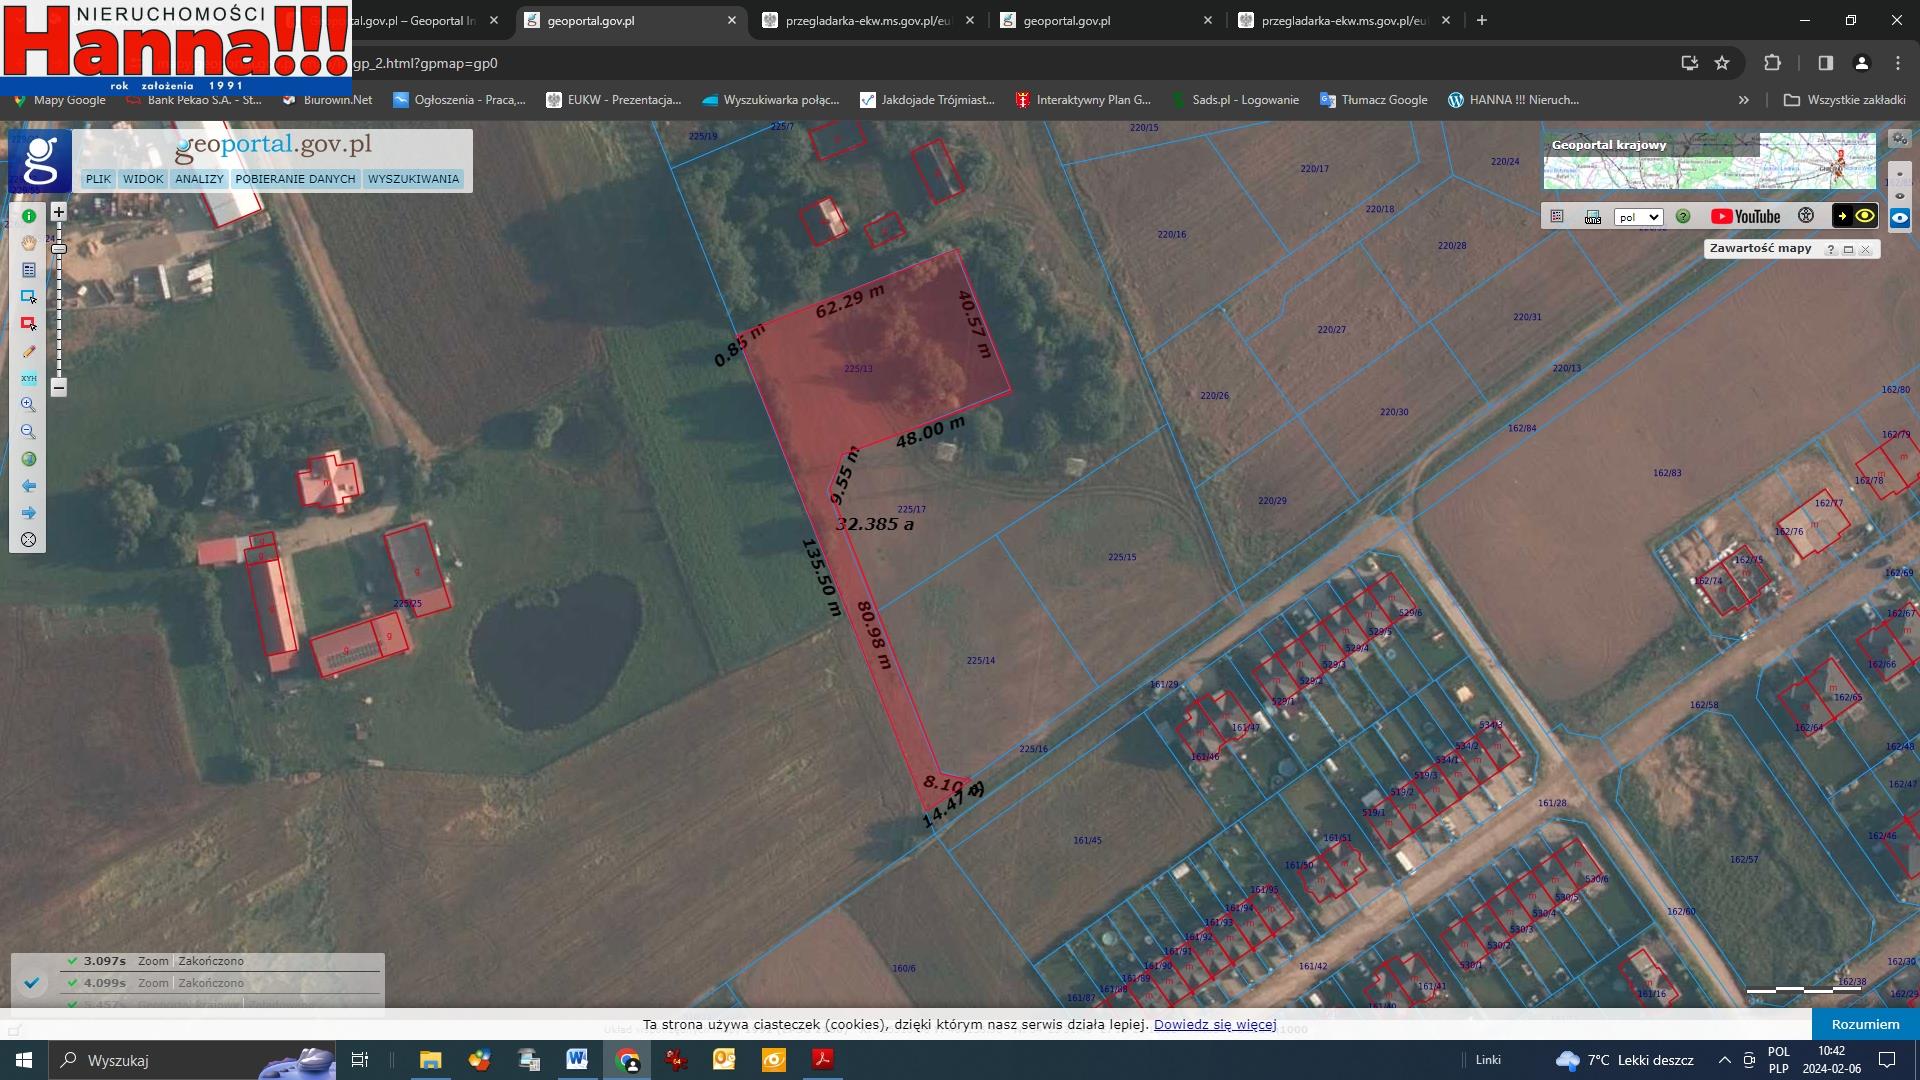Image resolution: width=1920 pixels, height=1080 pixels.
Task: Click the zoom slider handle
Action: [59, 248]
